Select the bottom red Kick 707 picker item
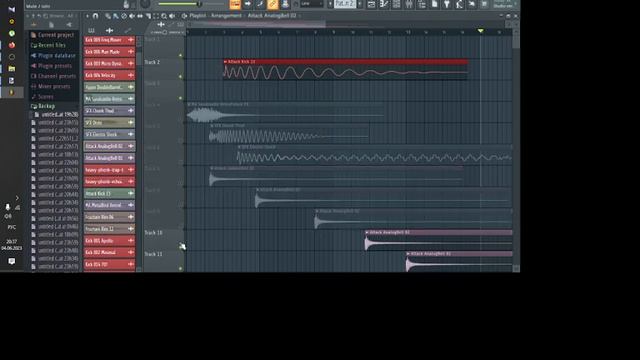This screenshot has width=640, height=360. 109,264
